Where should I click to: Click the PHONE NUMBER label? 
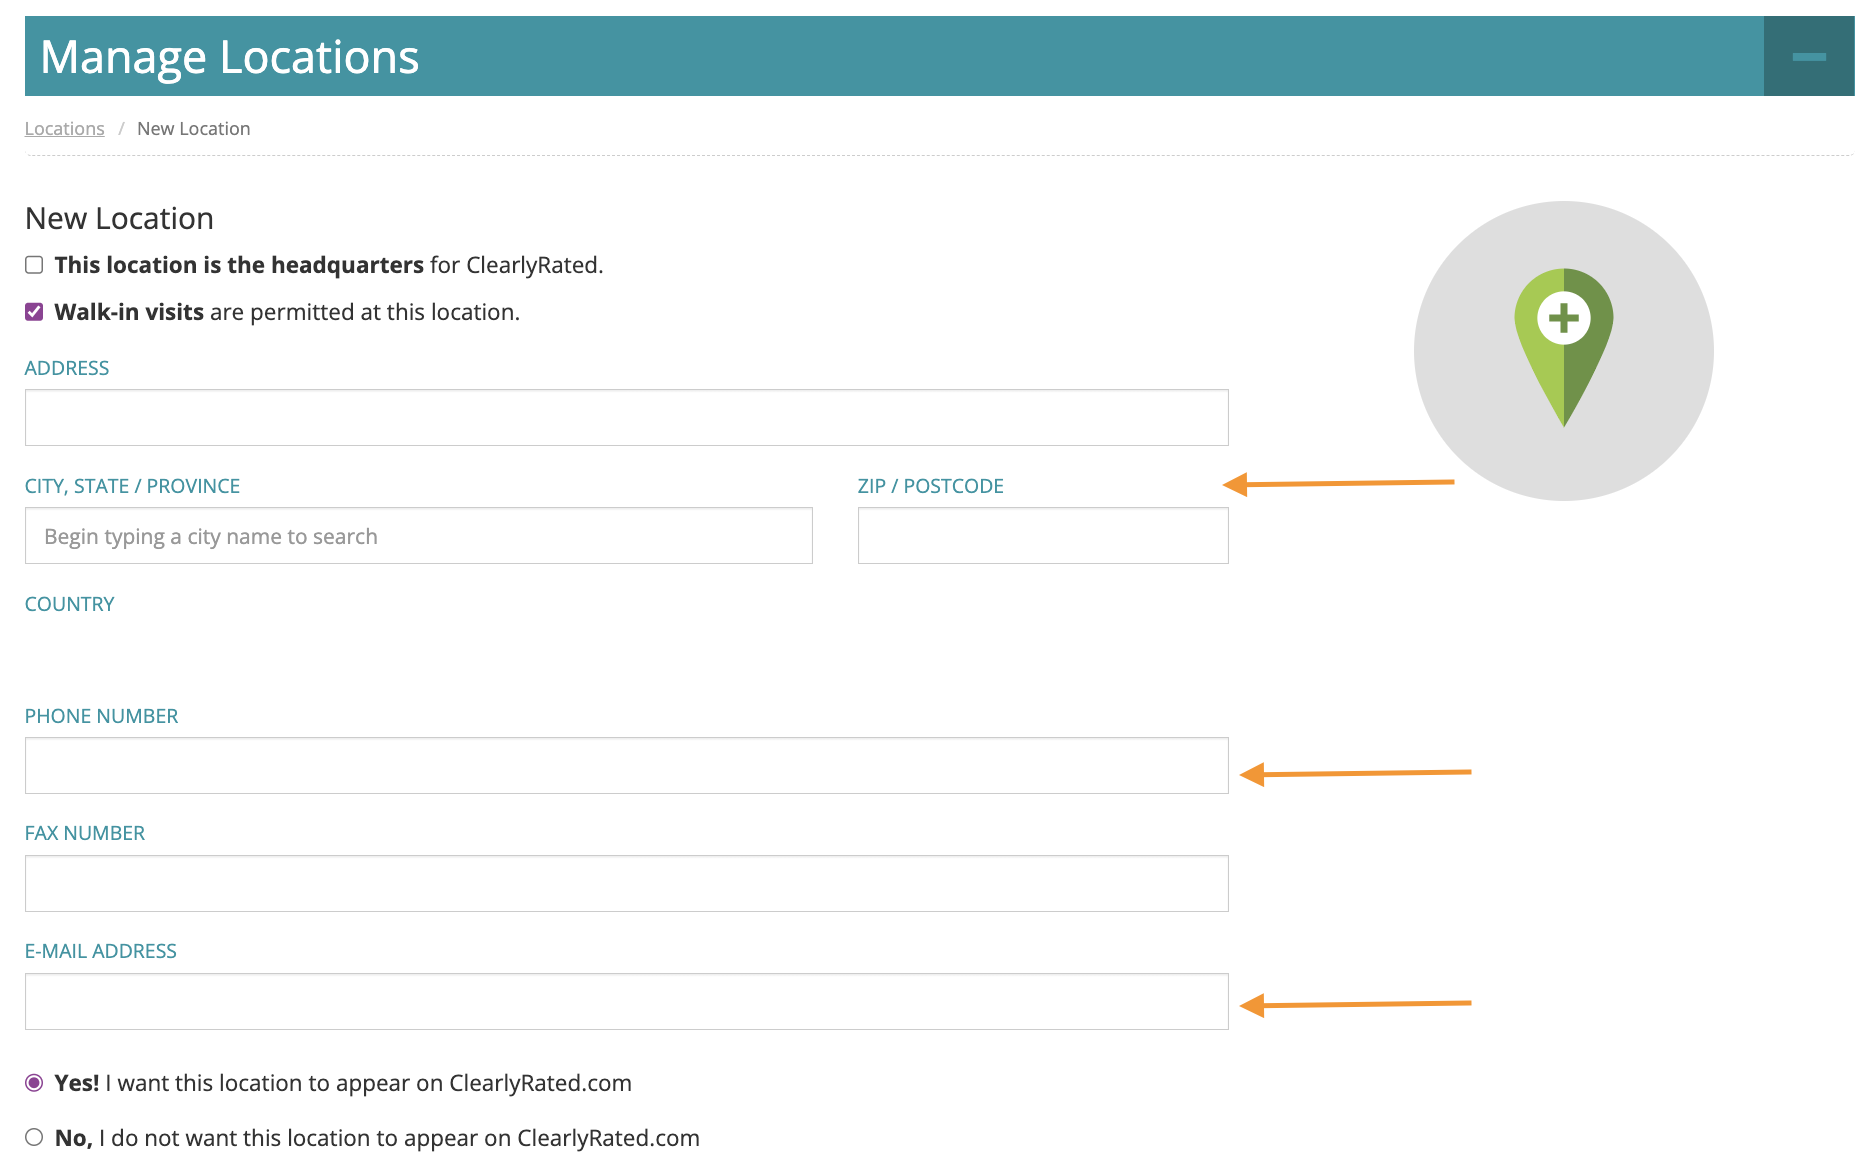[x=101, y=716]
